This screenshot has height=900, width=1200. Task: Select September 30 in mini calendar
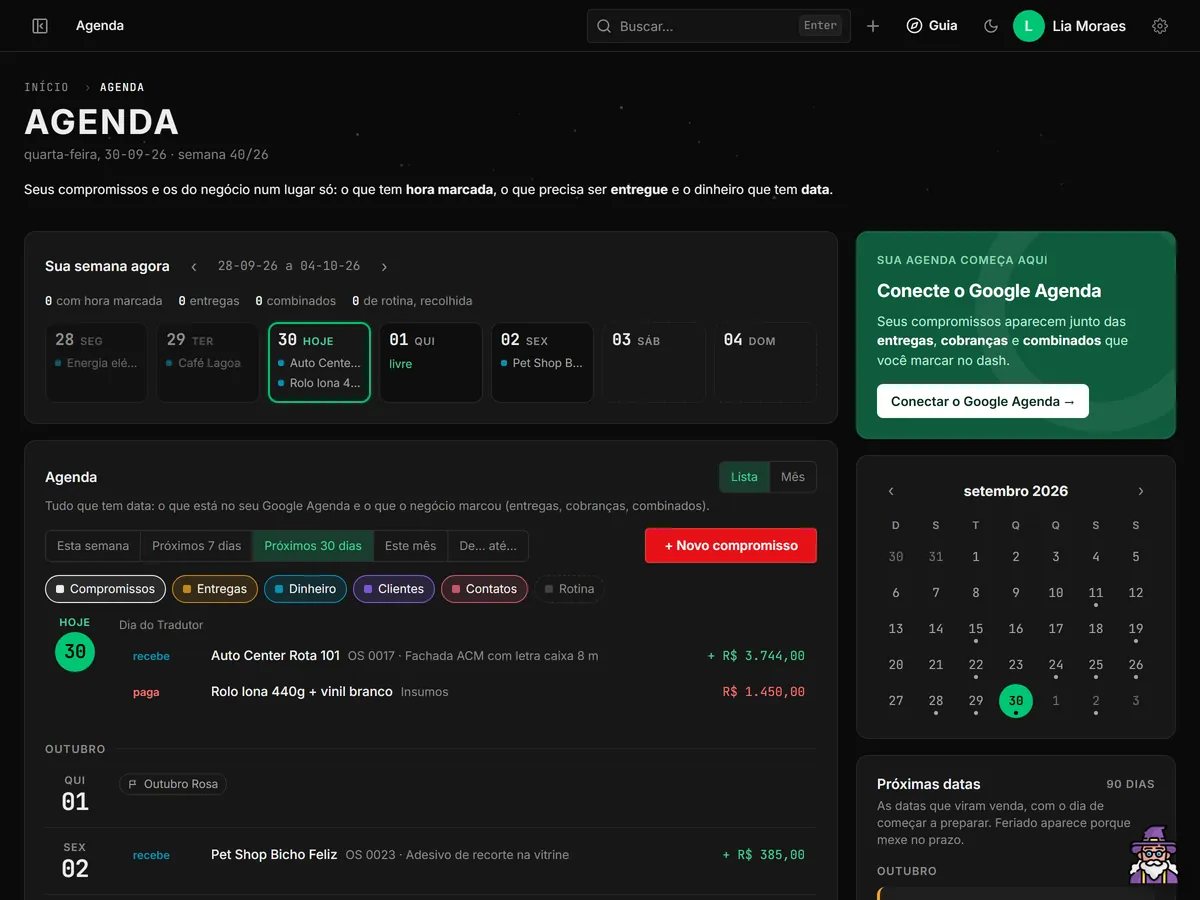[x=1016, y=701]
